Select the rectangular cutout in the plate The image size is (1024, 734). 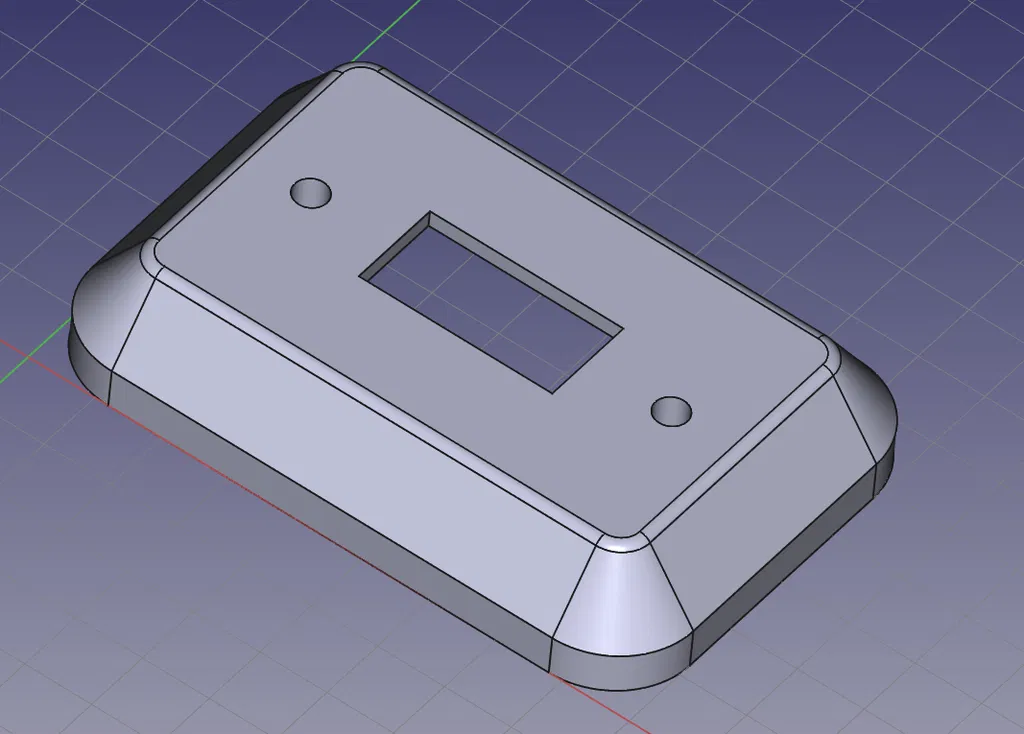(x=491, y=302)
